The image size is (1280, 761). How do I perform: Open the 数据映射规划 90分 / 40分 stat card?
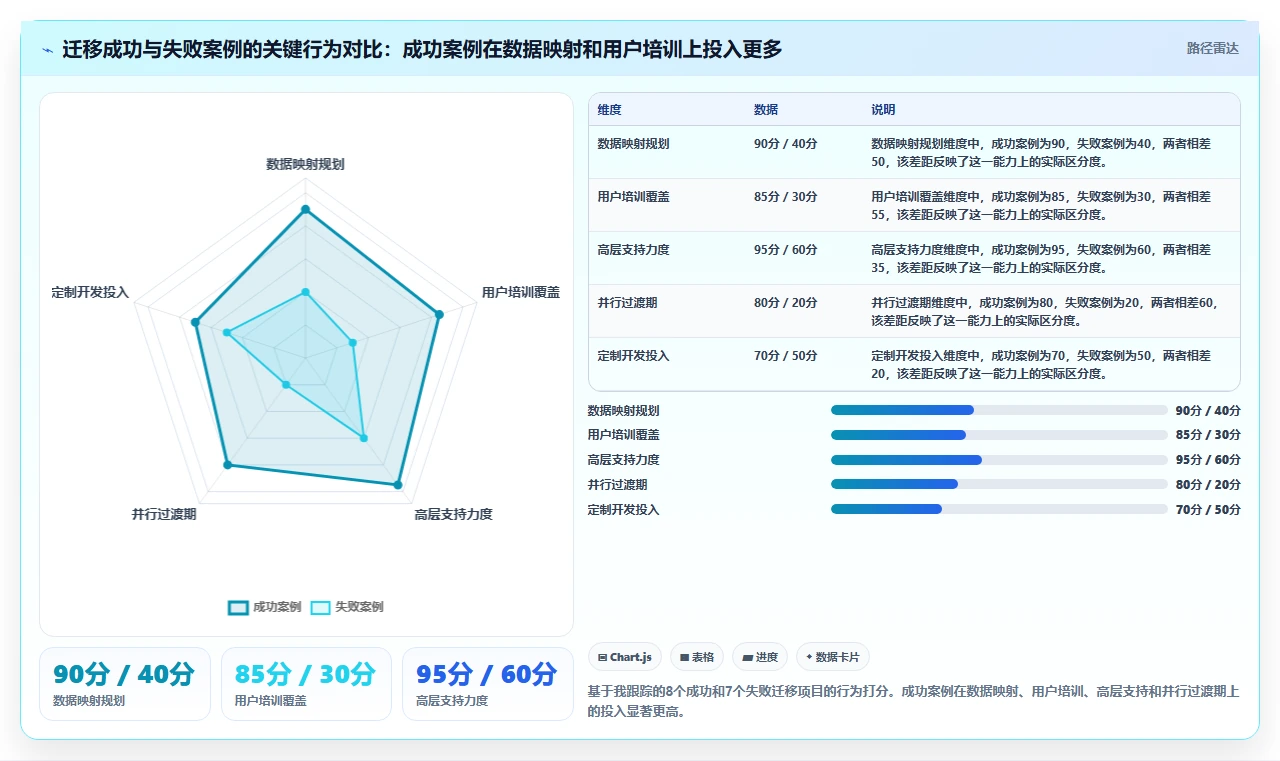click(x=125, y=684)
